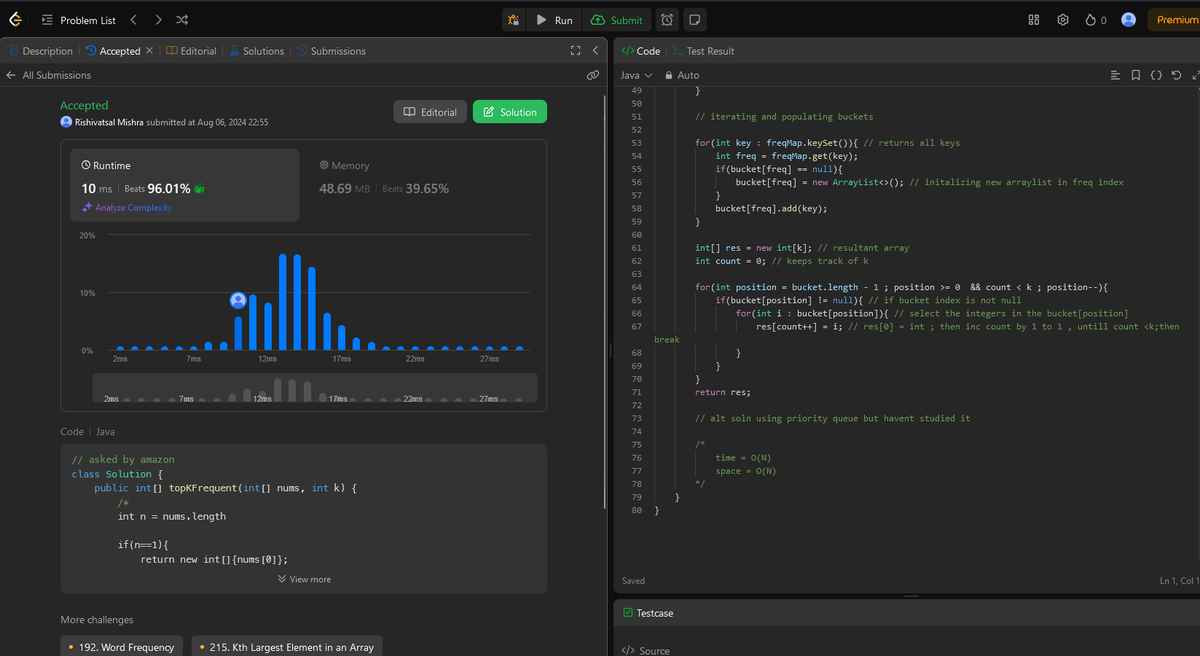Click the gray Editorial button
Viewport: 1200px width, 656px height.
point(430,112)
